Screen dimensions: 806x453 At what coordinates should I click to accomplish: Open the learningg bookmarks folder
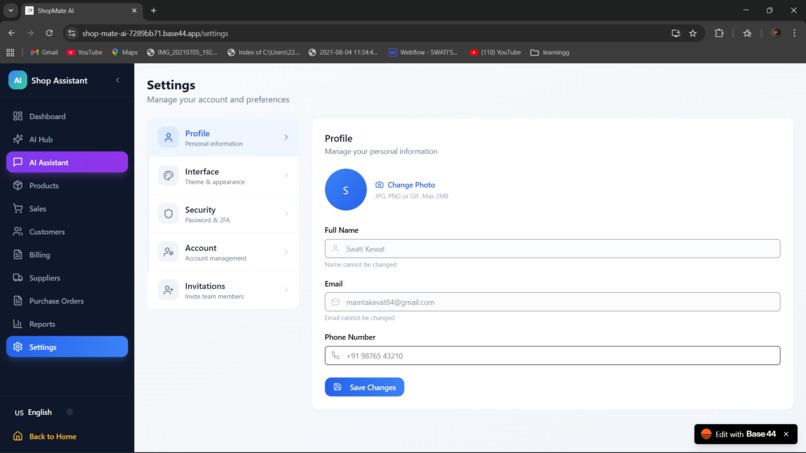[x=549, y=52]
